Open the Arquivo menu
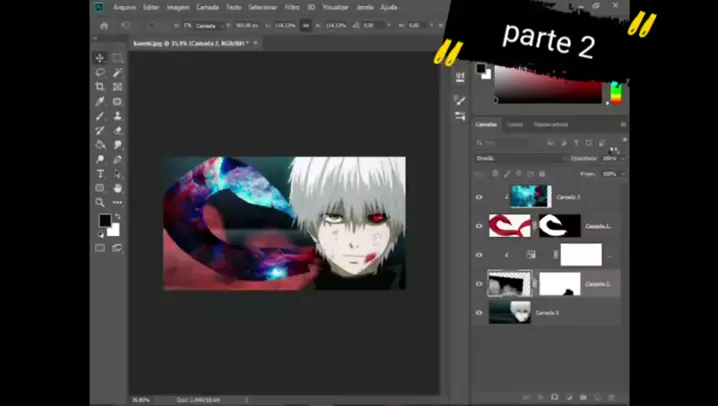Screen dimensions: 718x406 tap(124, 7)
